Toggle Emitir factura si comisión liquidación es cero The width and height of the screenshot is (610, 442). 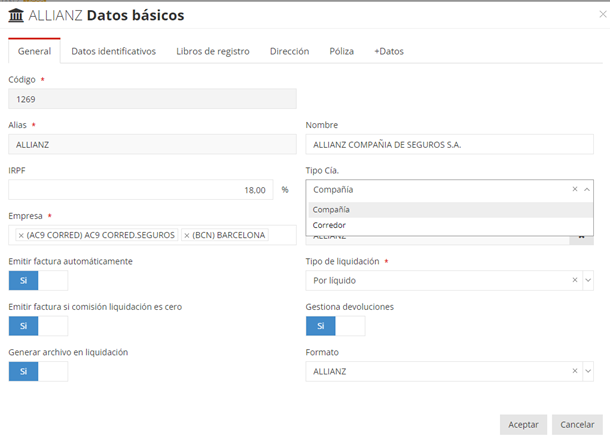[x=38, y=326]
